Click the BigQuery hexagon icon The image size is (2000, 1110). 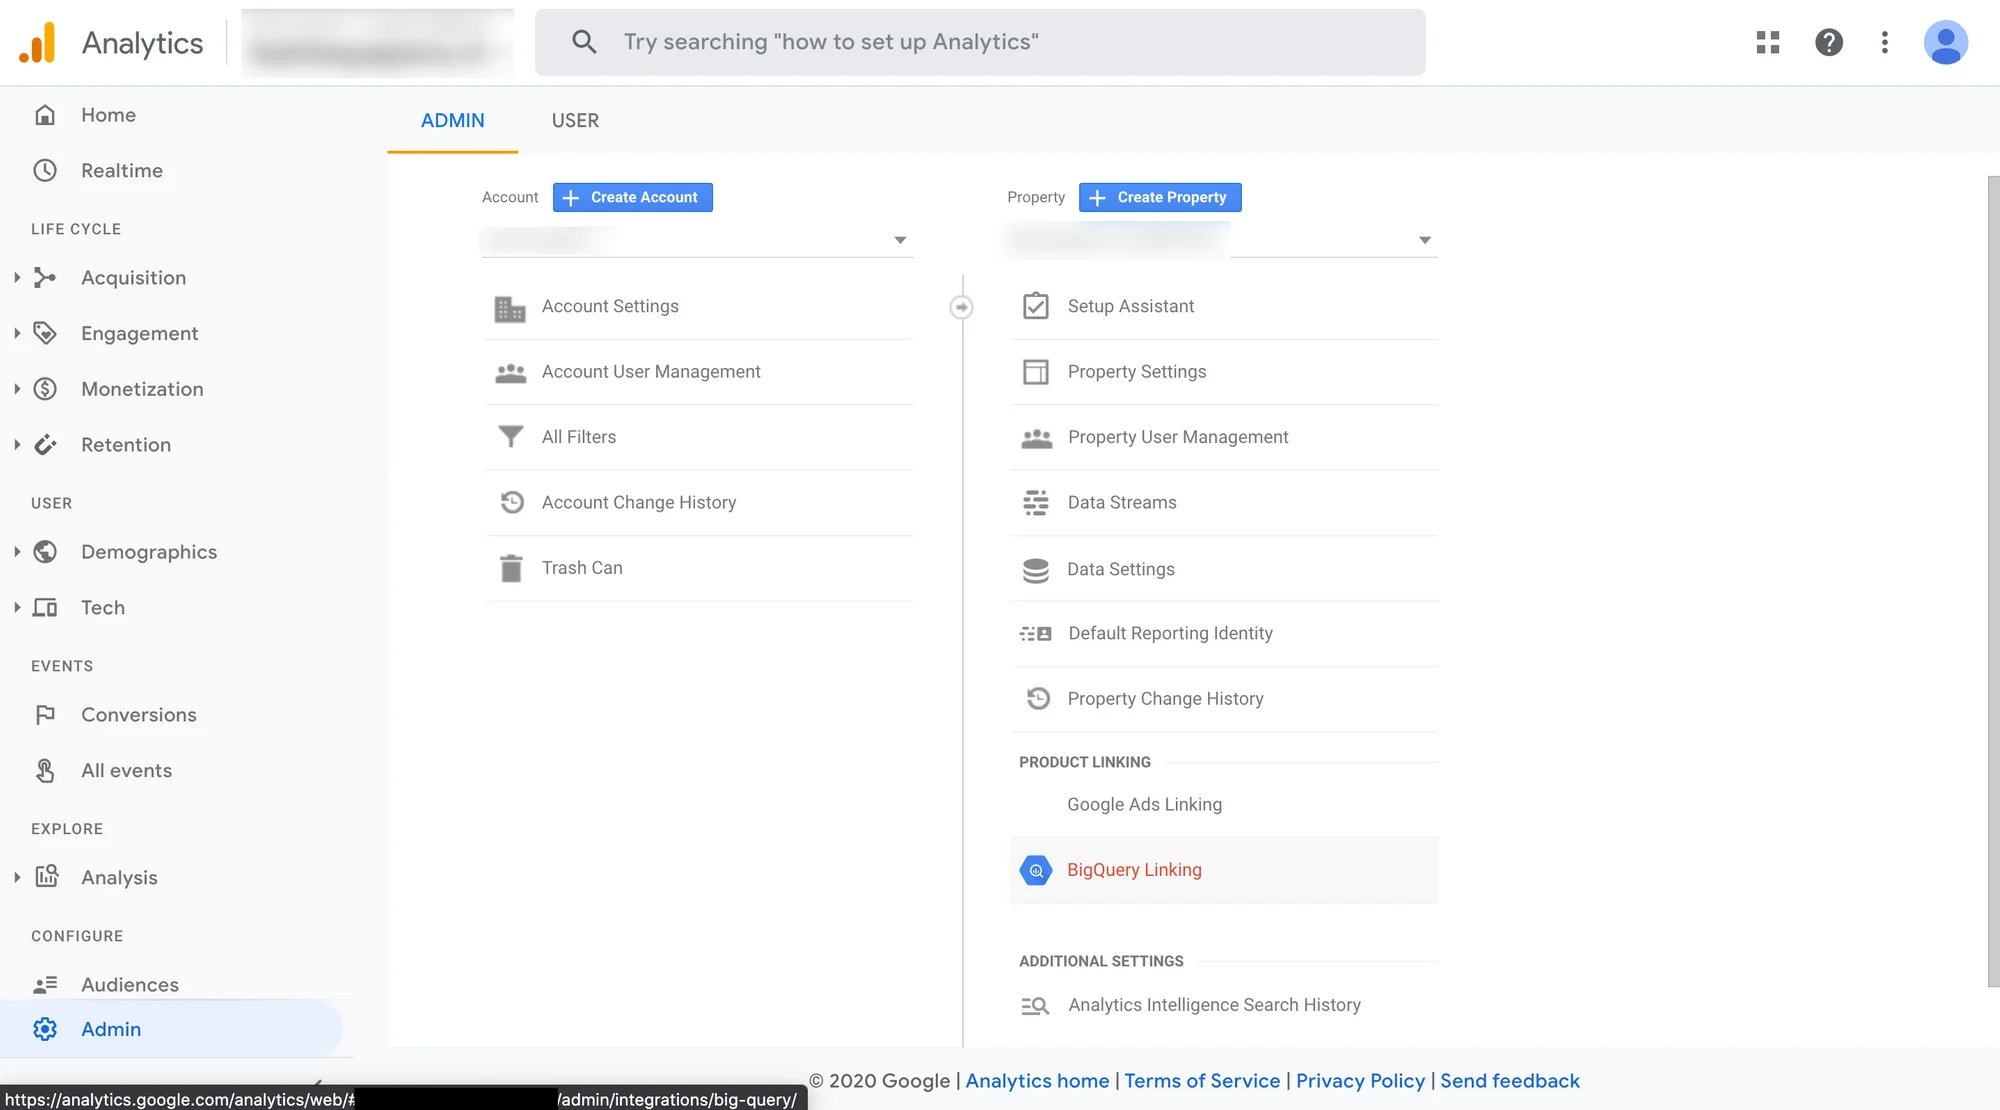(x=1036, y=870)
